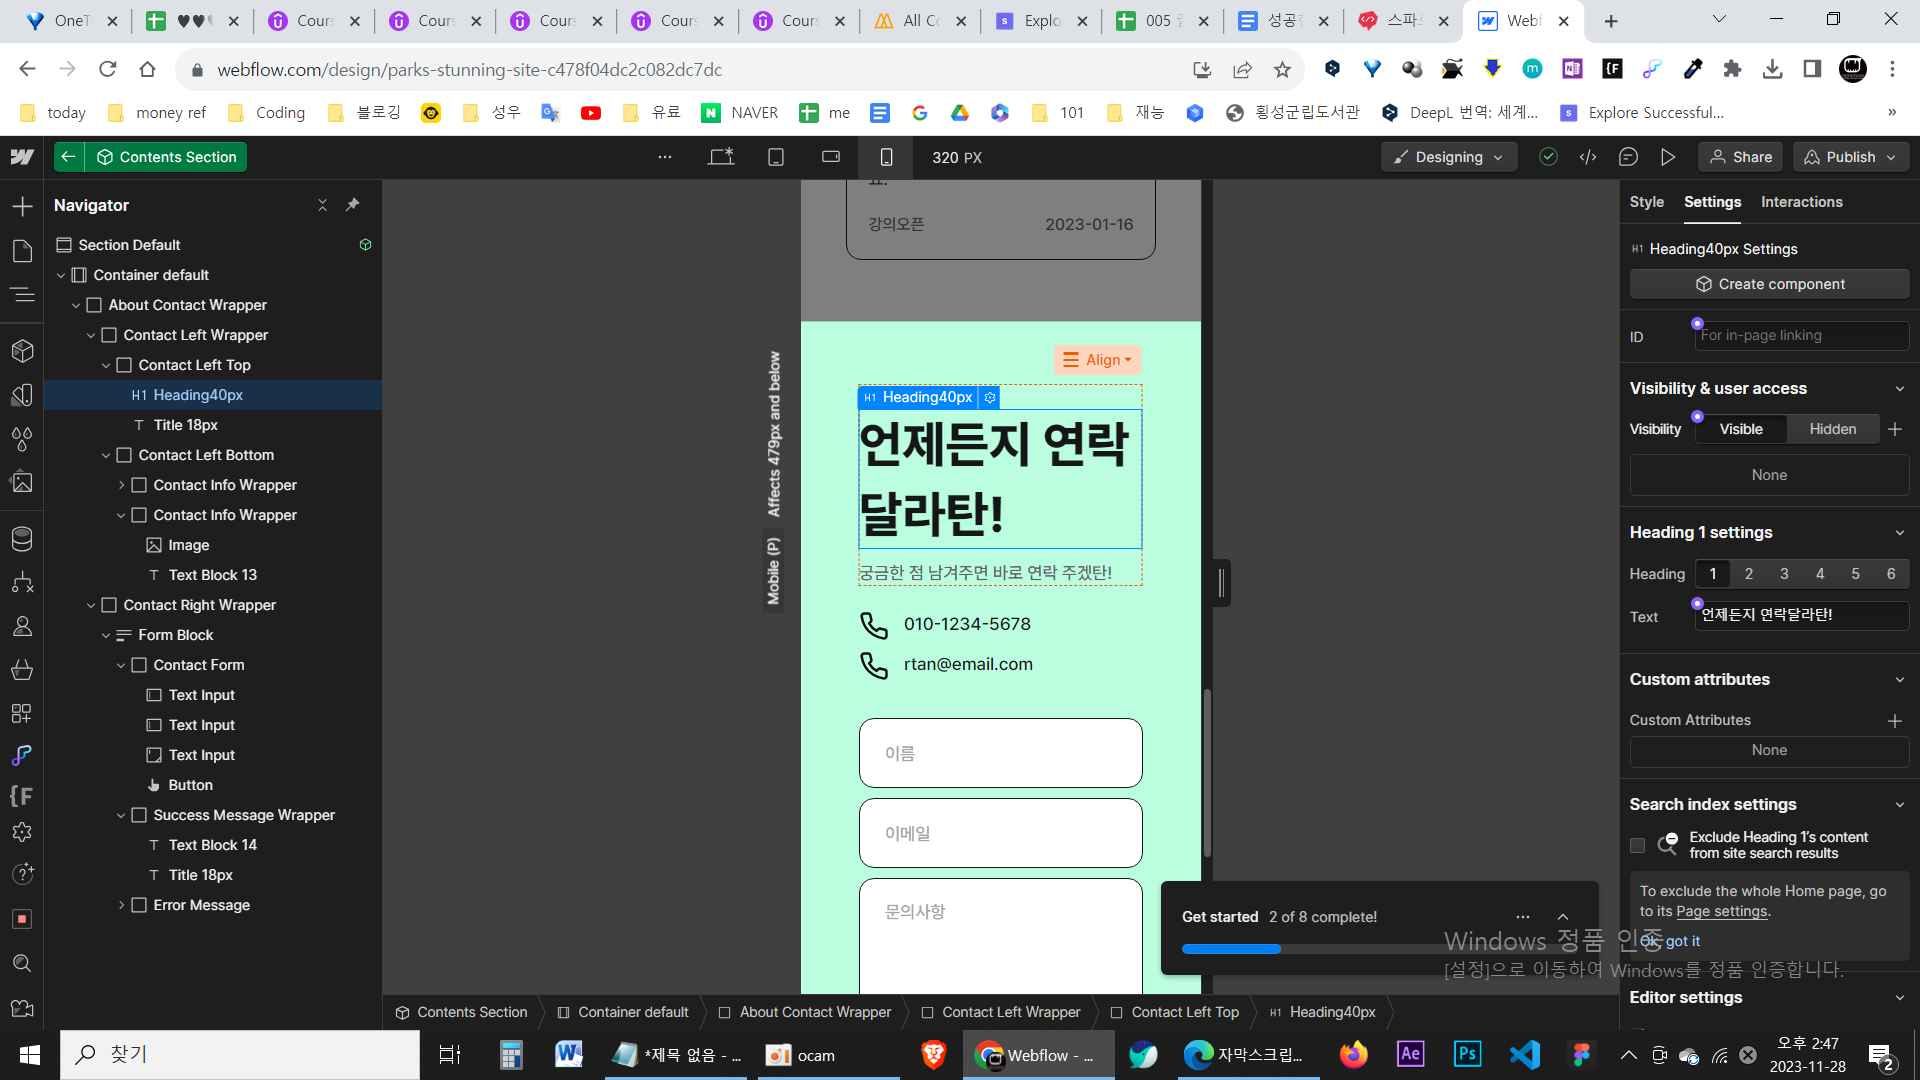Click Container default in breadcrumb bar
Screen dimensions: 1920x1080
pyautogui.click(x=622, y=1012)
